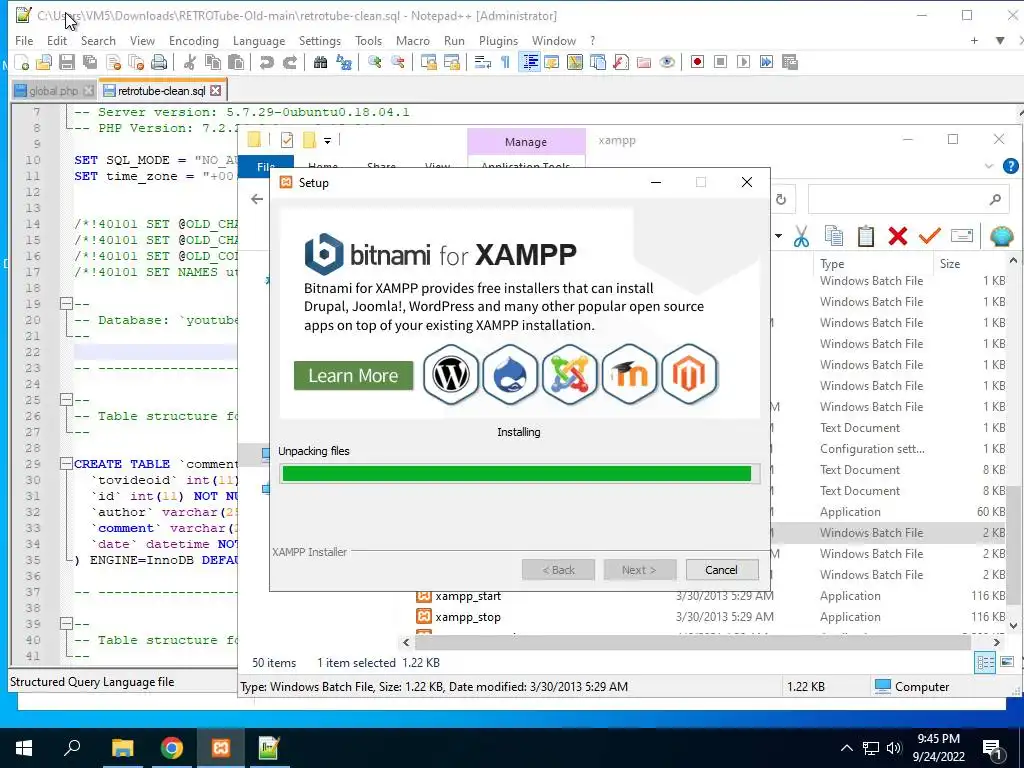The width and height of the screenshot is (1024, 768).
Task: Switch to the global.php tab
Action: (54, 91)
